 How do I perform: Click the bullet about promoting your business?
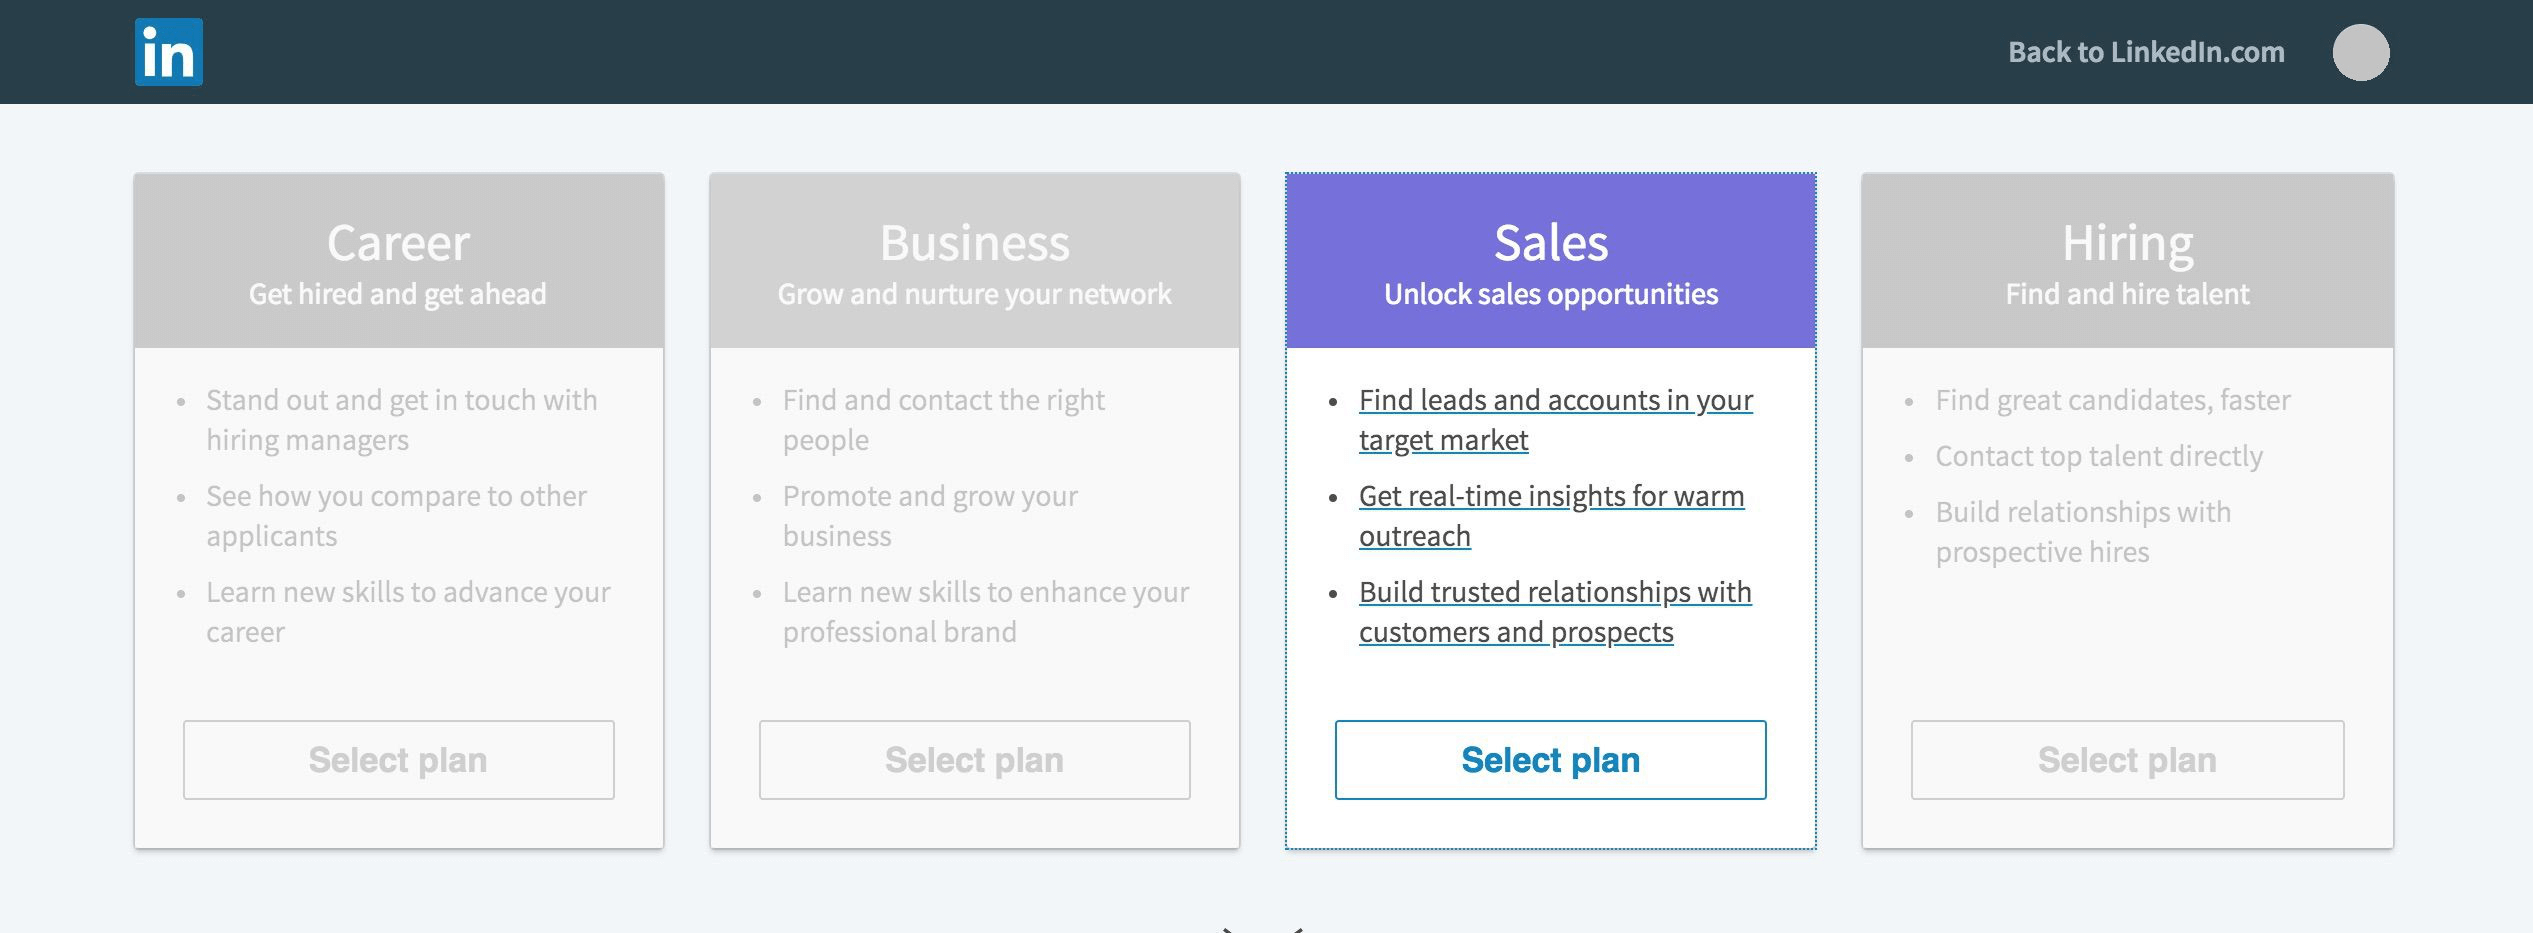coord(930,515)
